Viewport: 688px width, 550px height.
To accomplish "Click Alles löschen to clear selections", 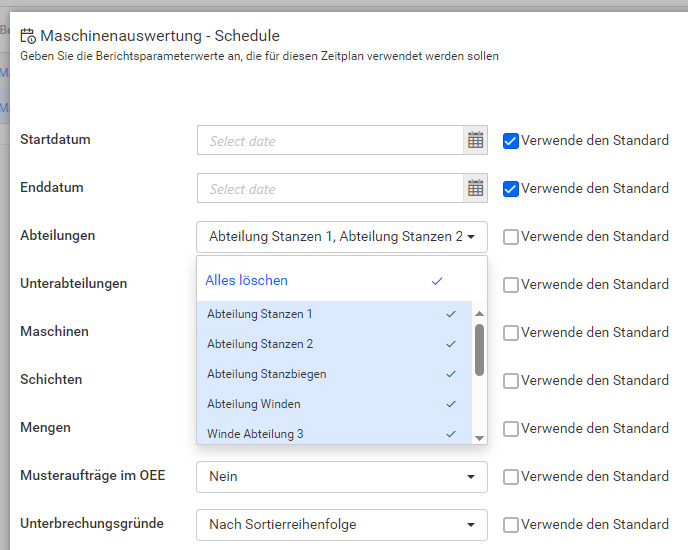I will click(247, 281).
